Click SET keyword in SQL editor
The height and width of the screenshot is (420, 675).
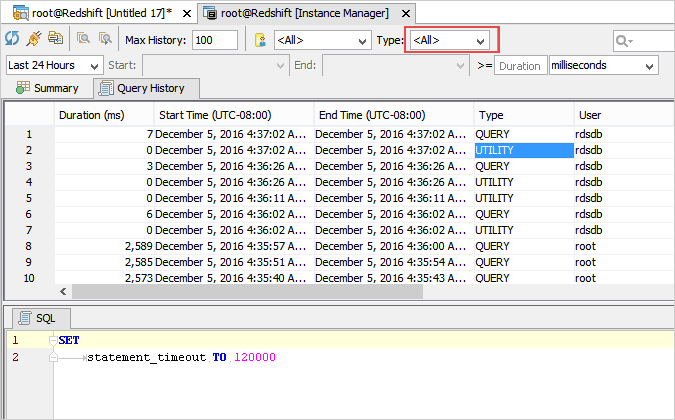(x=69, y=340)
